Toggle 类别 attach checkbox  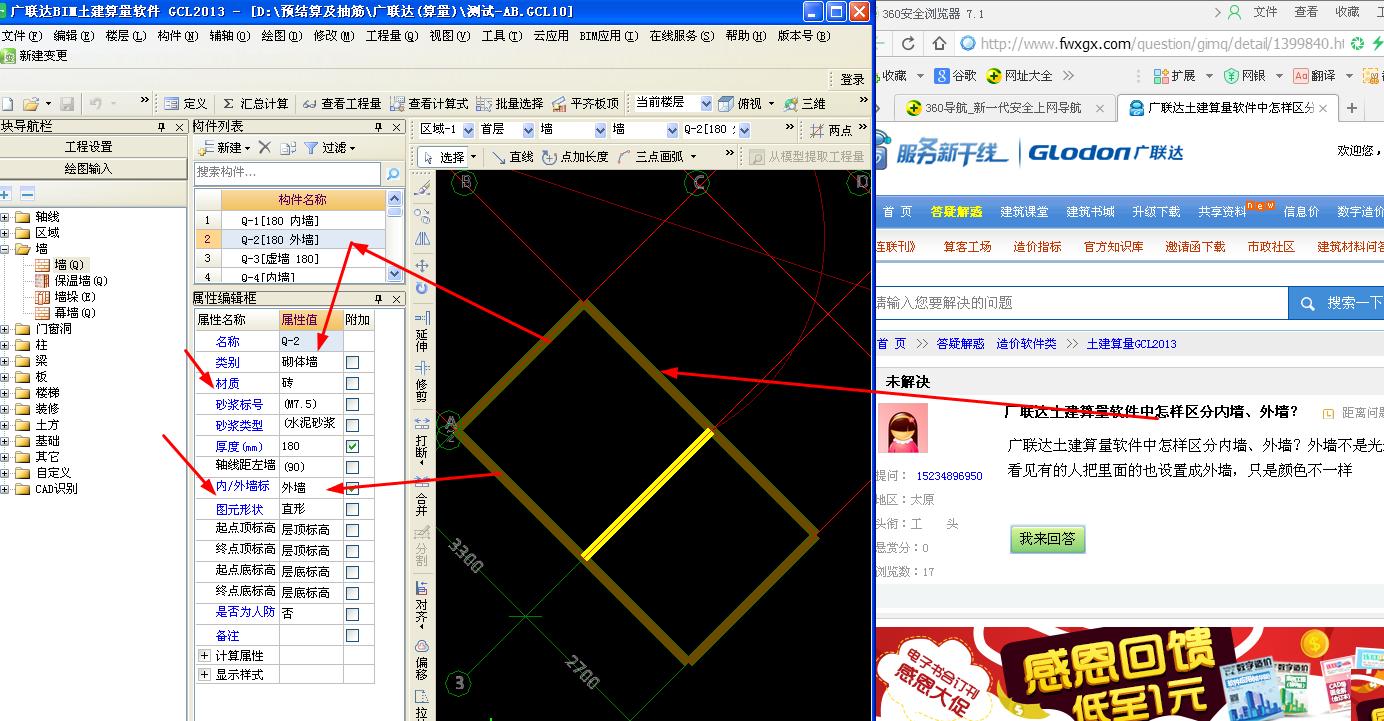point(352,362)
